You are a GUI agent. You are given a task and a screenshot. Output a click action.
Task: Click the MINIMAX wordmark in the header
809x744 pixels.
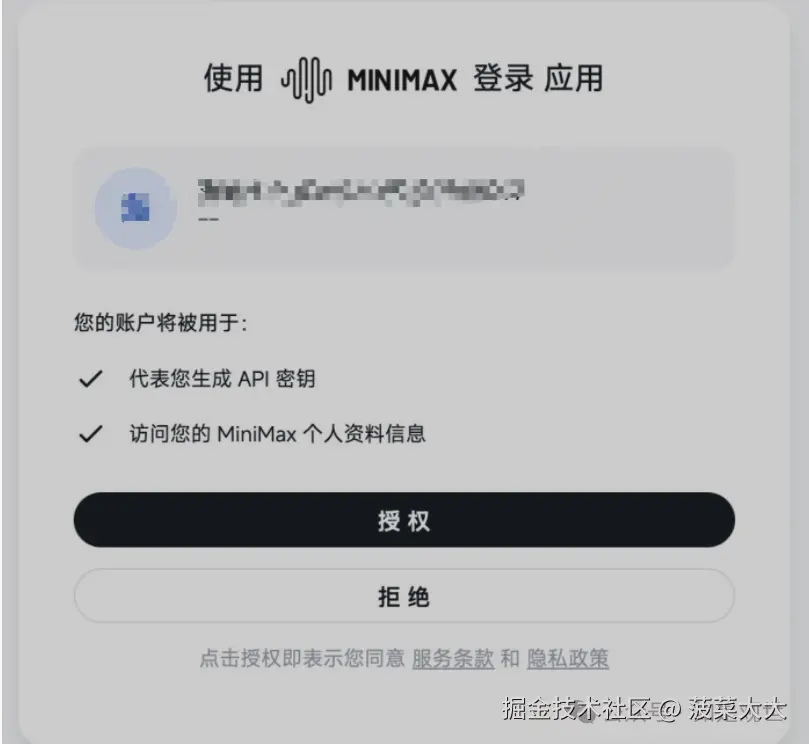tap(402, 80)
